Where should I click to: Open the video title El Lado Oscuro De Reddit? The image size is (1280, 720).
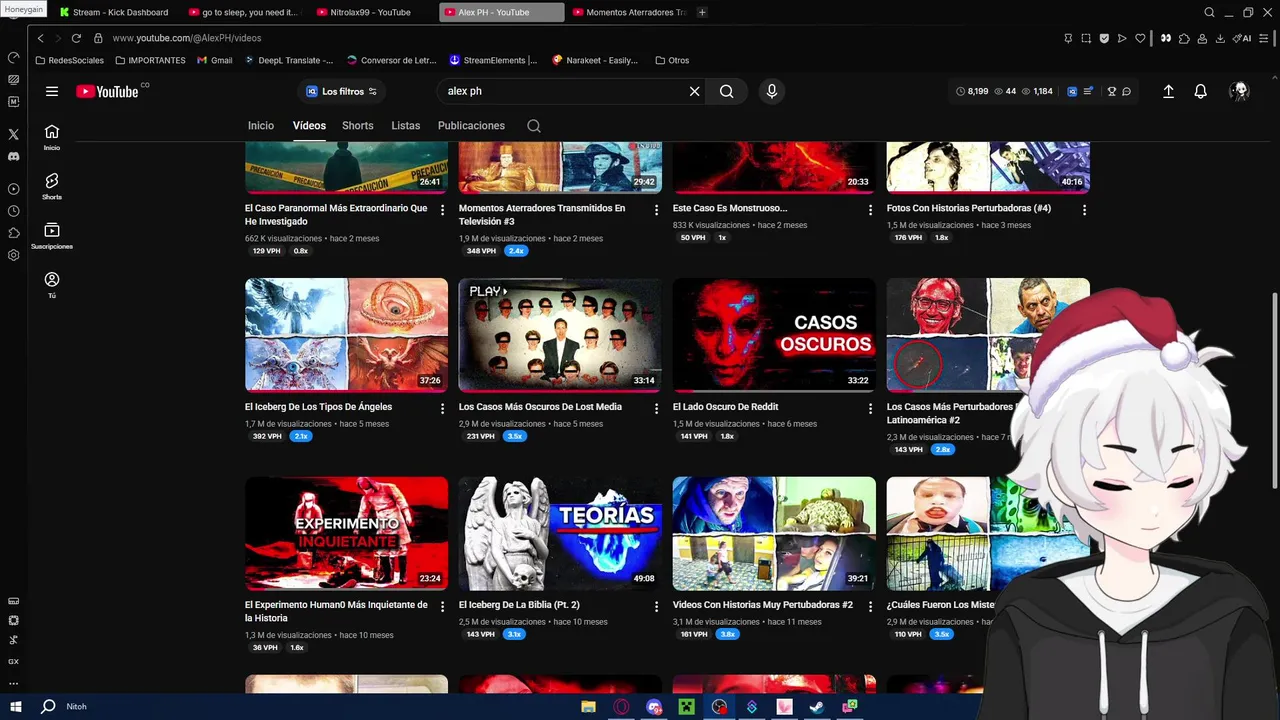click(x=725, y=407)
